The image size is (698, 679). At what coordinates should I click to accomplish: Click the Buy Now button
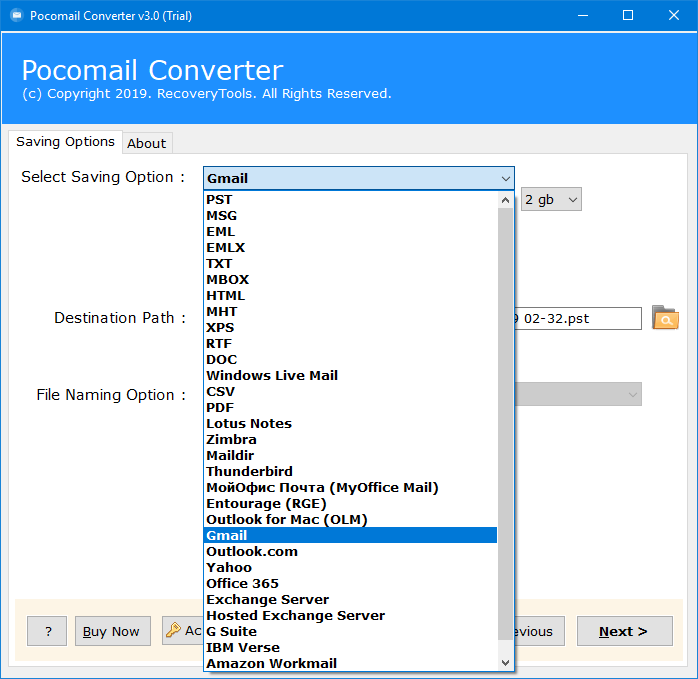[113, 631]
